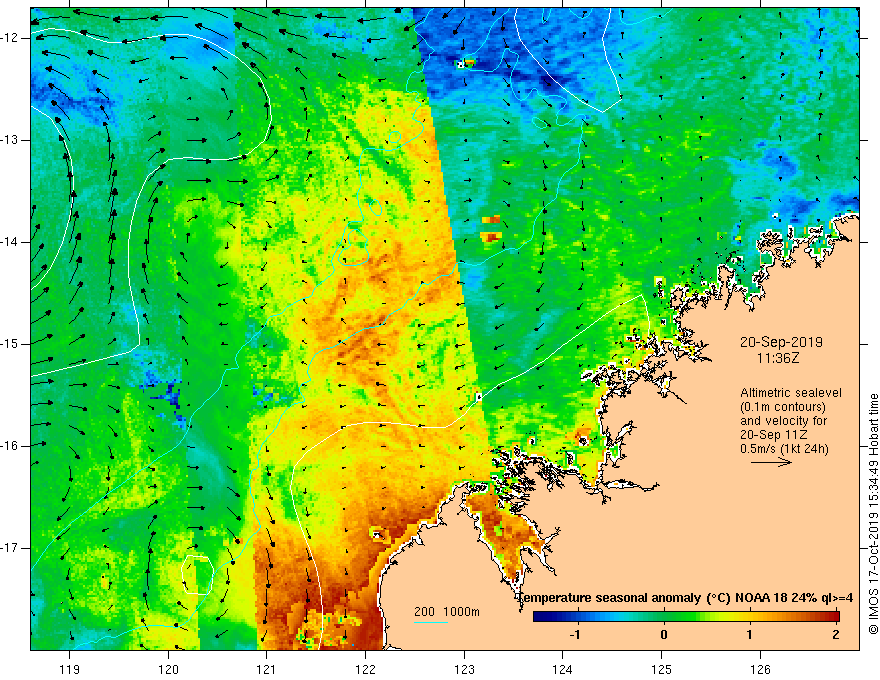Click latitude axis label "-15"
This screenshot has height=680, width=880.
10,344
